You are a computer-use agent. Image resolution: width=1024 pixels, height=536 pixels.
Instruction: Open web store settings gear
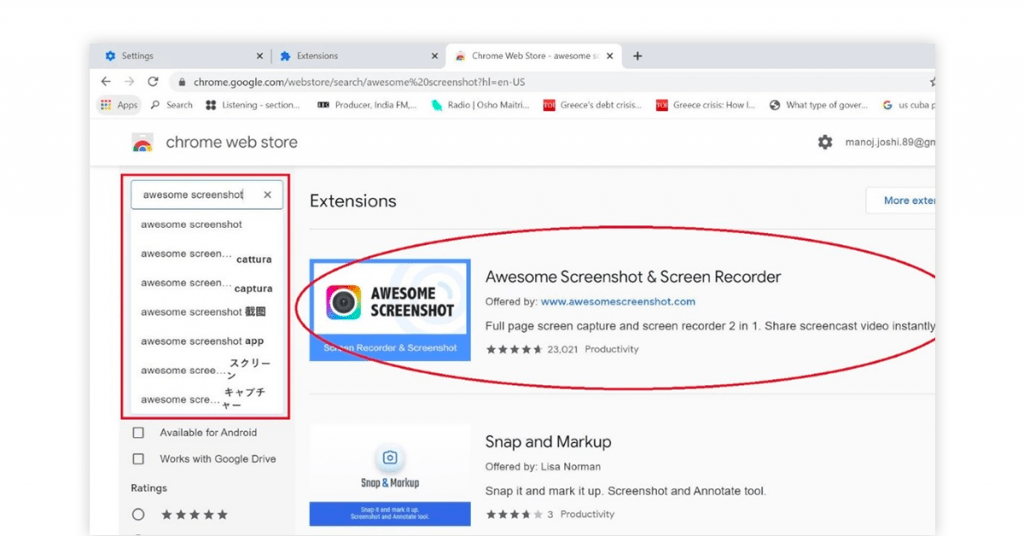pos(825,142)
